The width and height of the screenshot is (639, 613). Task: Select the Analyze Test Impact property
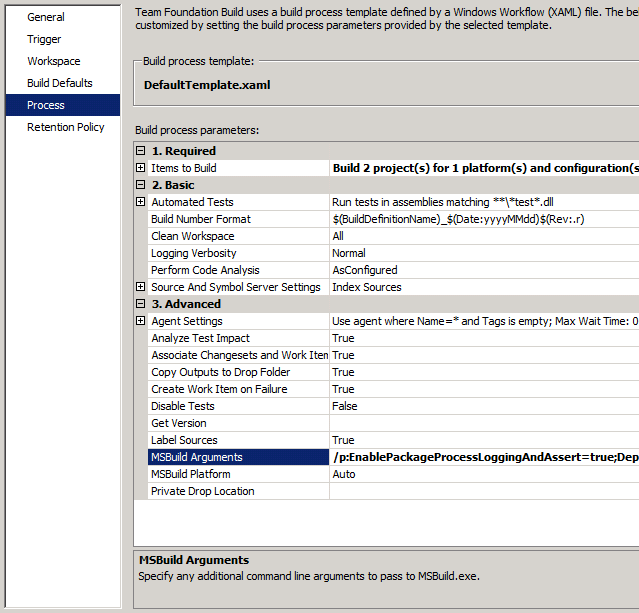coord(238,338)
